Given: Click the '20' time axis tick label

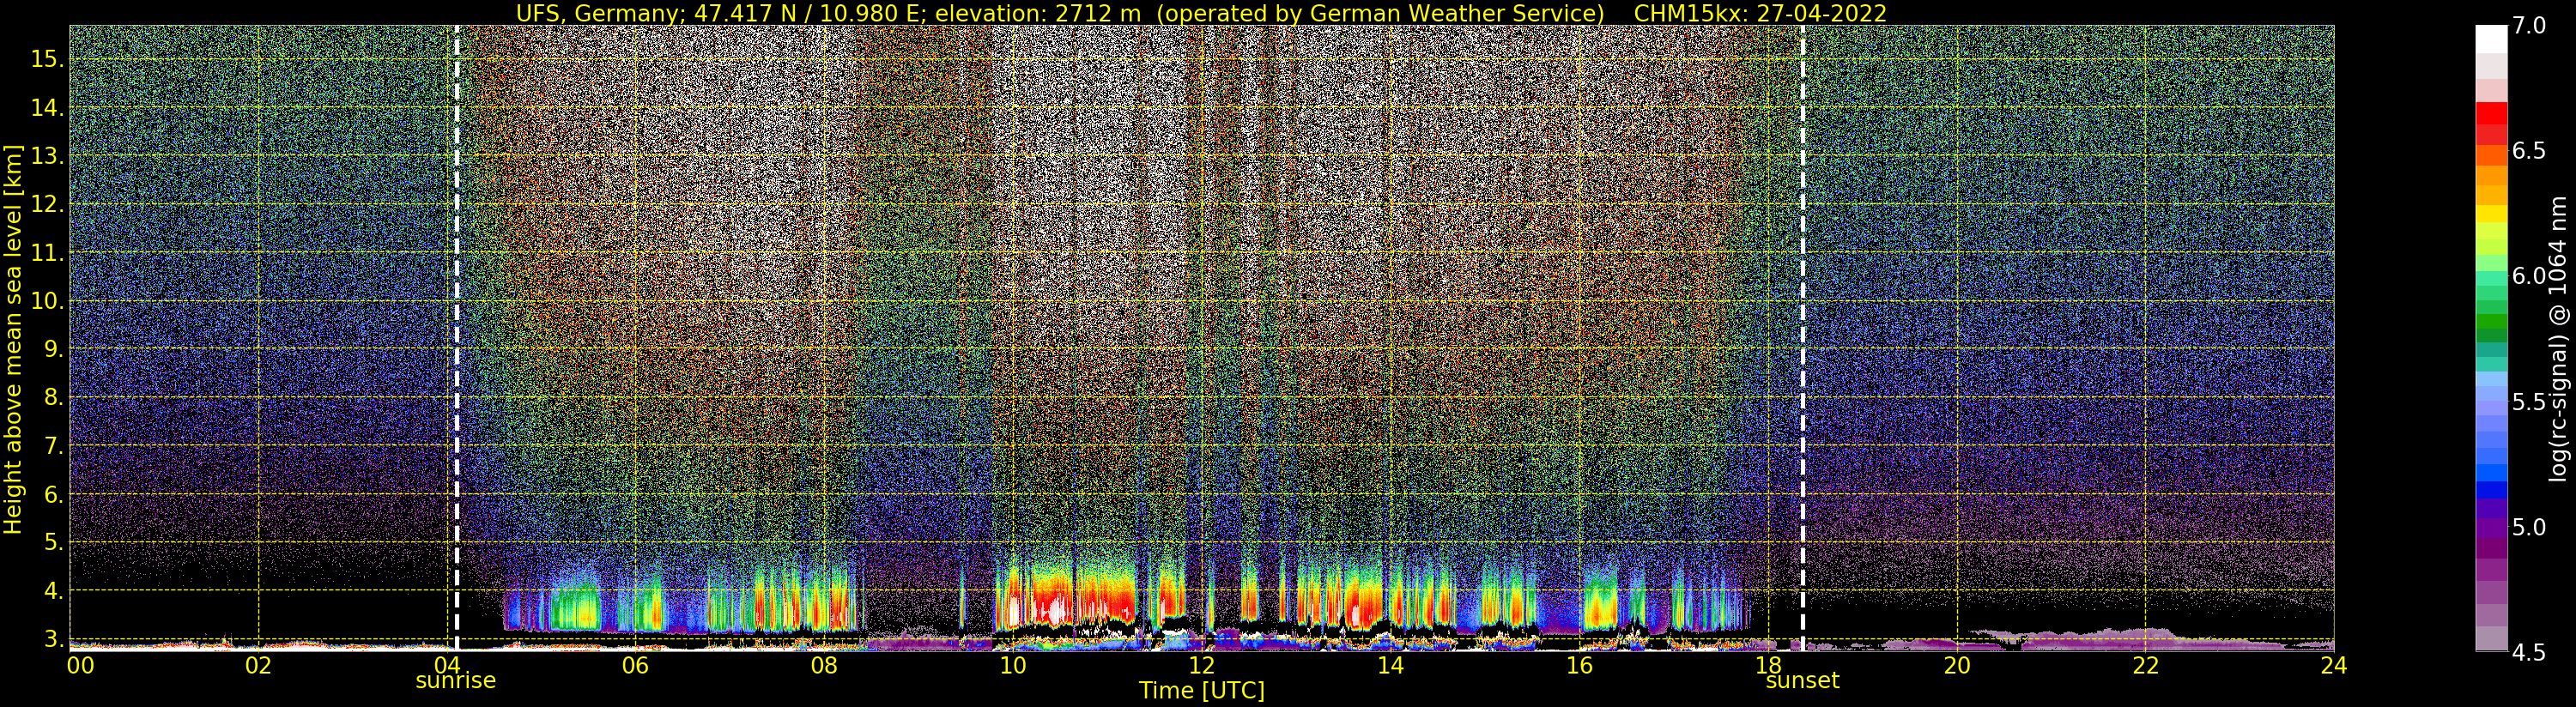Looking at the screenshot, I should pos(1956,665).
